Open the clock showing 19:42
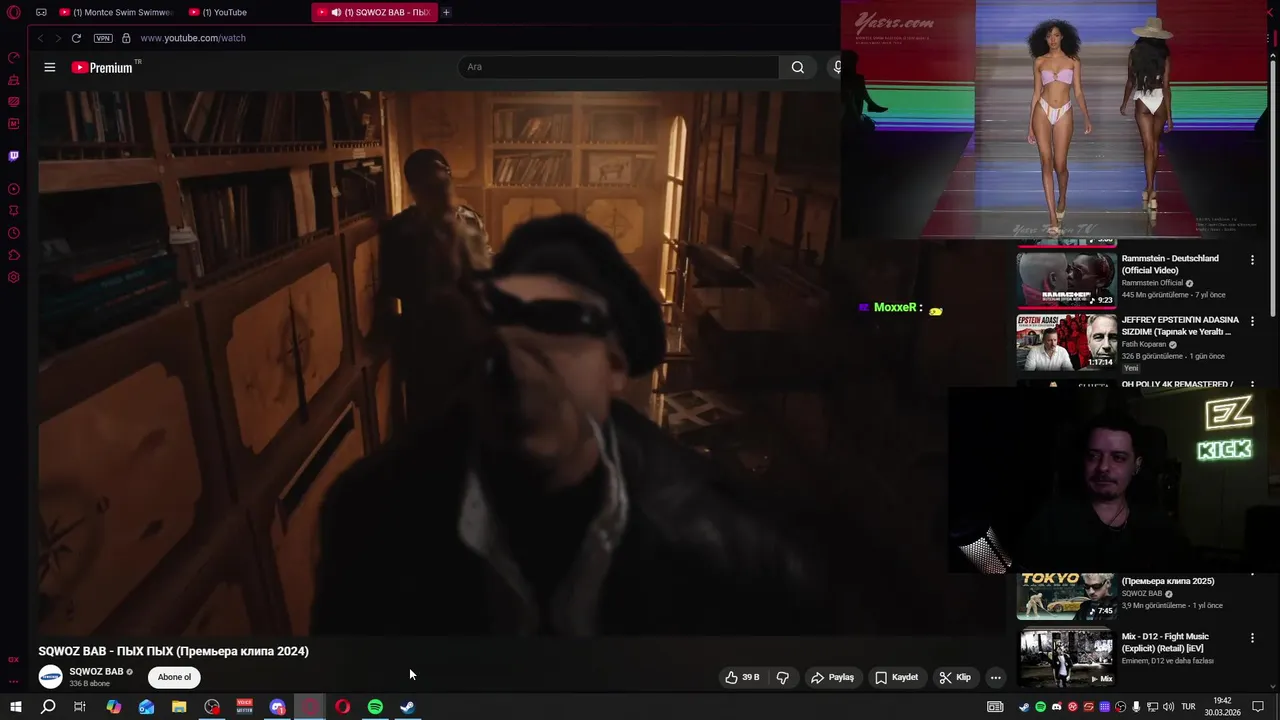1280x720 pixels. coord(1222,707)
